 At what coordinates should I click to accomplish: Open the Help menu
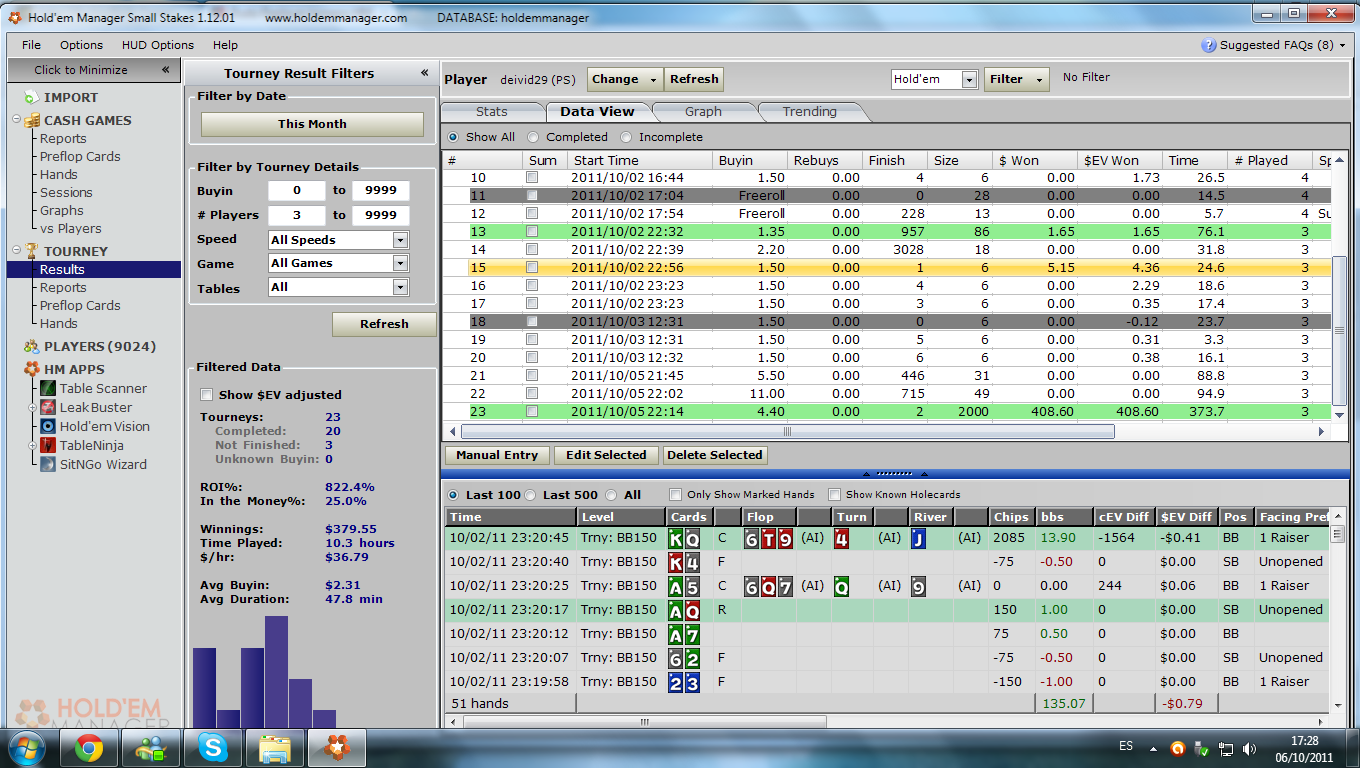(225, 45)
